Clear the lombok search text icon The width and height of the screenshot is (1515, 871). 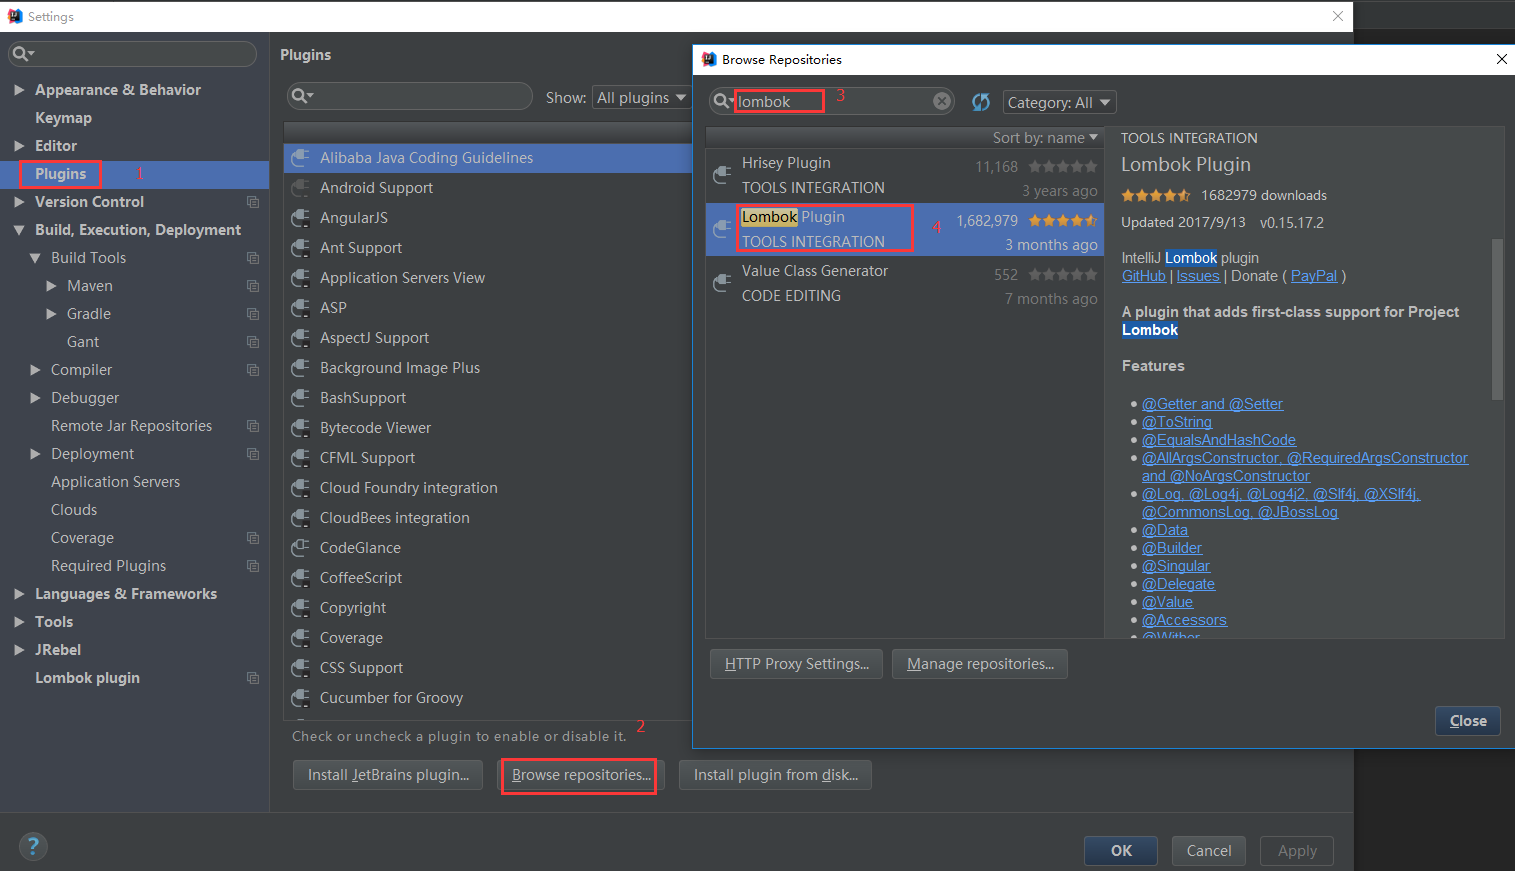[942, 101]
